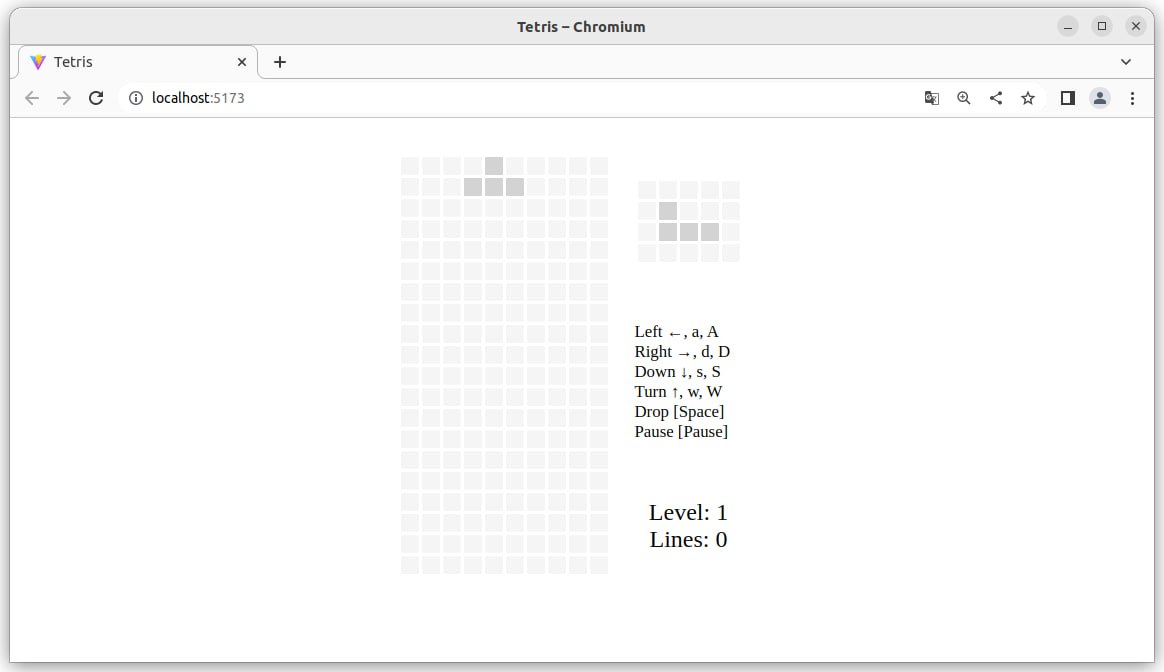Click the next piece preview box
The height and width of the screenshot is (672, 1164).
click(x=689, y=221)
